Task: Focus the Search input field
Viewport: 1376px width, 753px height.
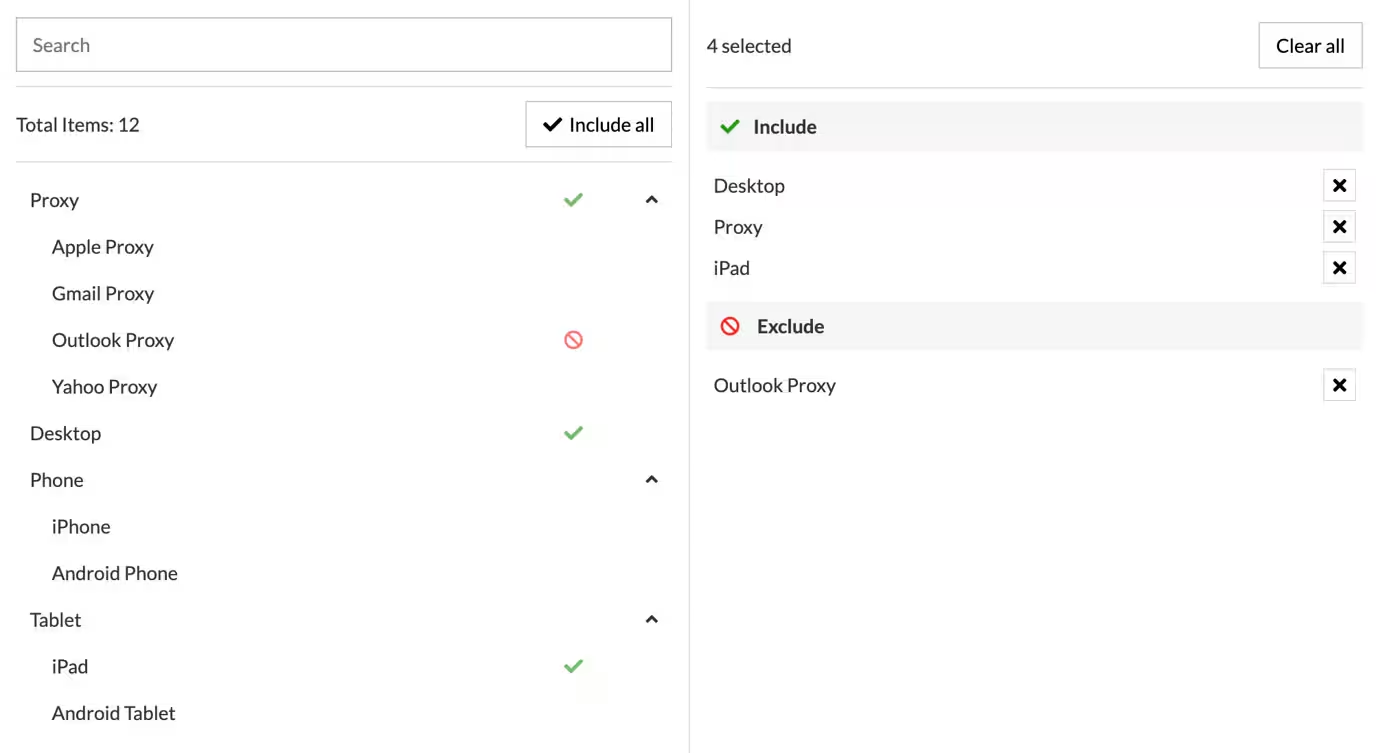Action: tap(343, 45)
